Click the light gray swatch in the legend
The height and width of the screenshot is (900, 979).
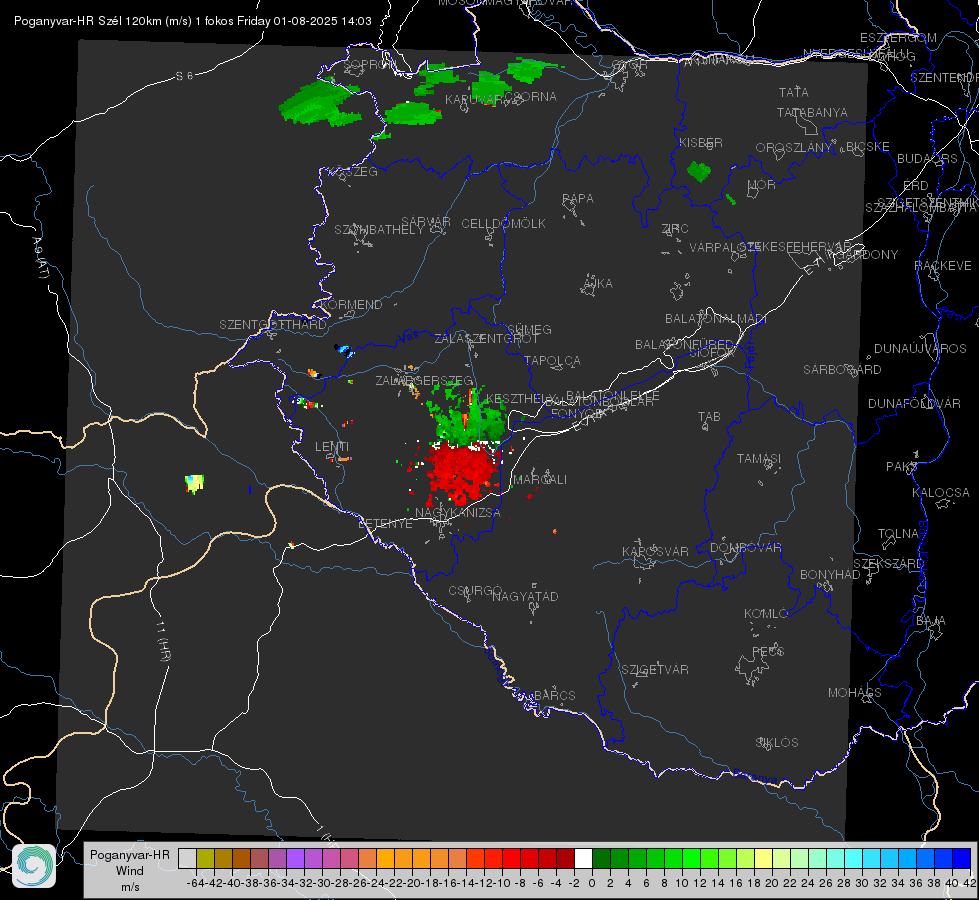(x=187, y=858)
